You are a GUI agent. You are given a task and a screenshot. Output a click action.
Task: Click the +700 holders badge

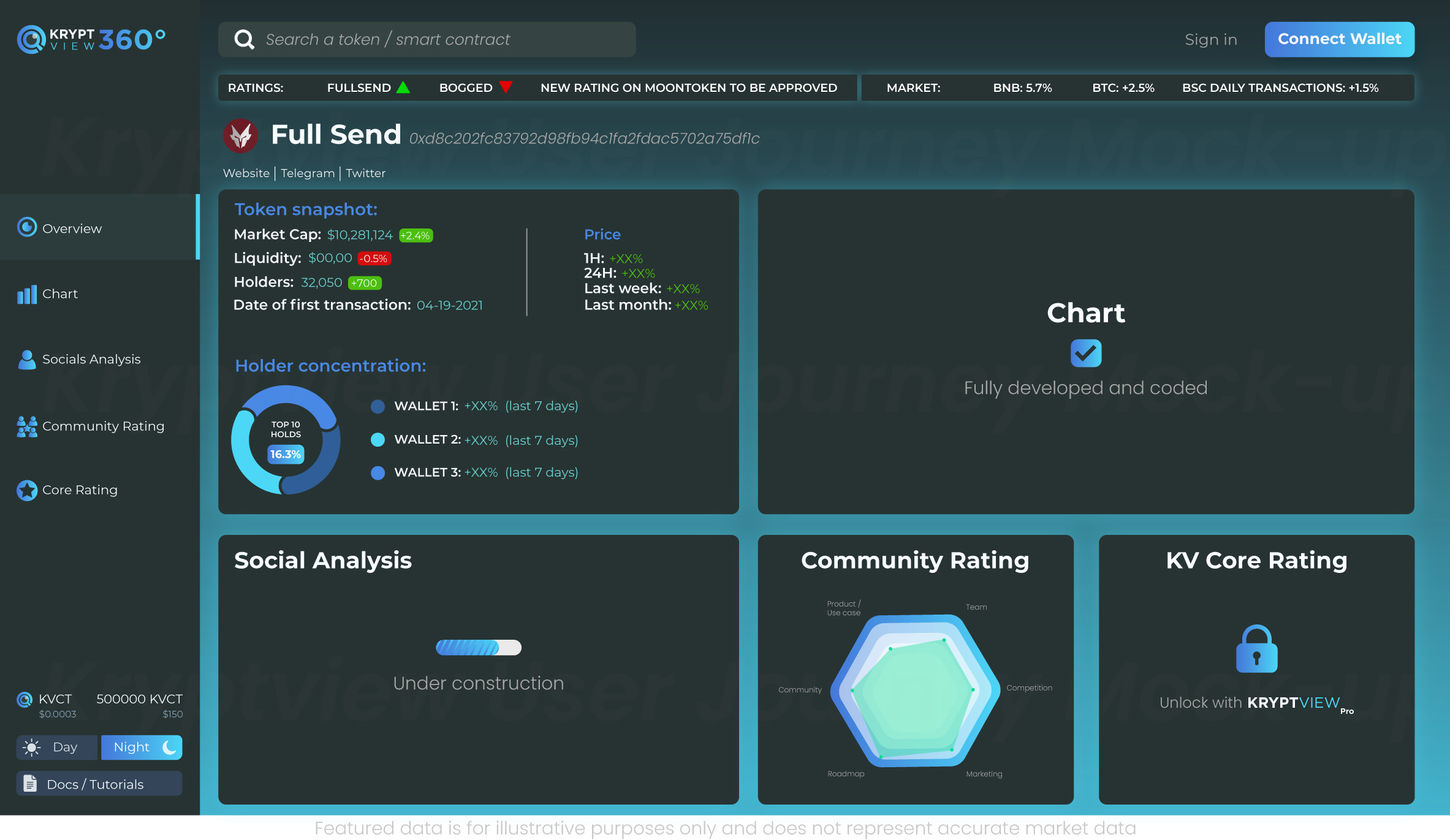[365, 283]
